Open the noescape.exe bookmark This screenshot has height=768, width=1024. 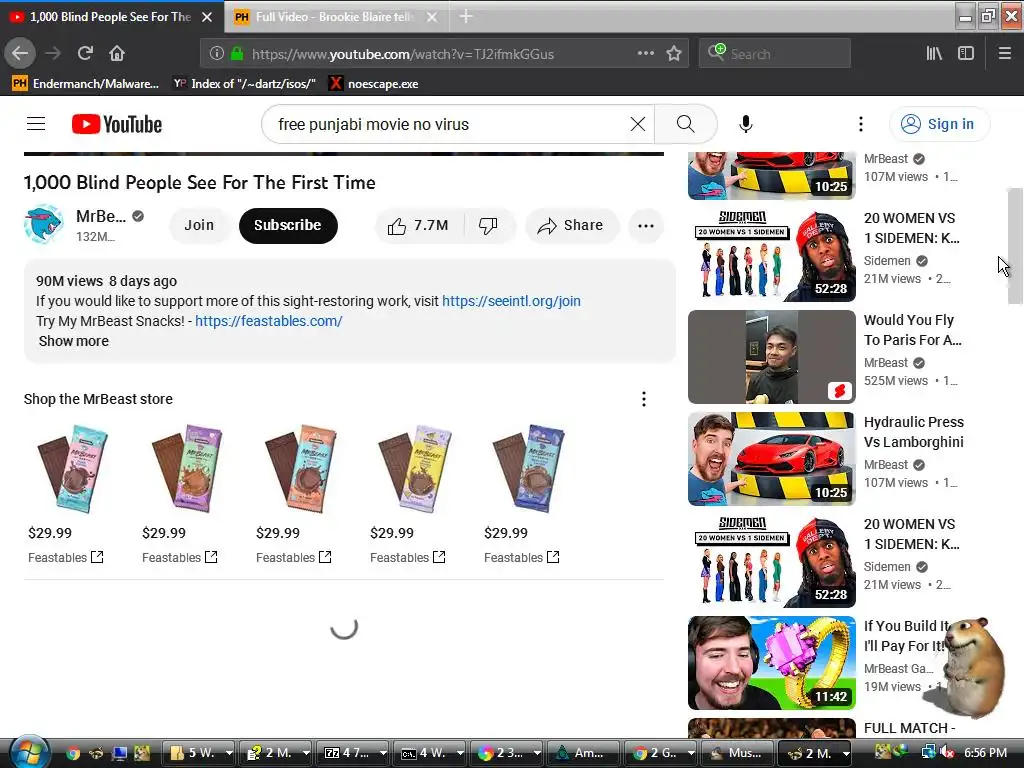373,84
